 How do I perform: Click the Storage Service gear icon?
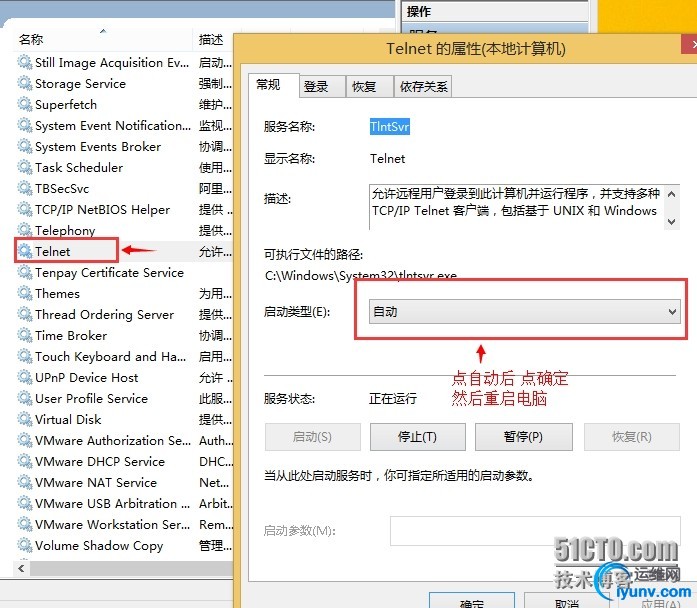click(x=24, y=83)
